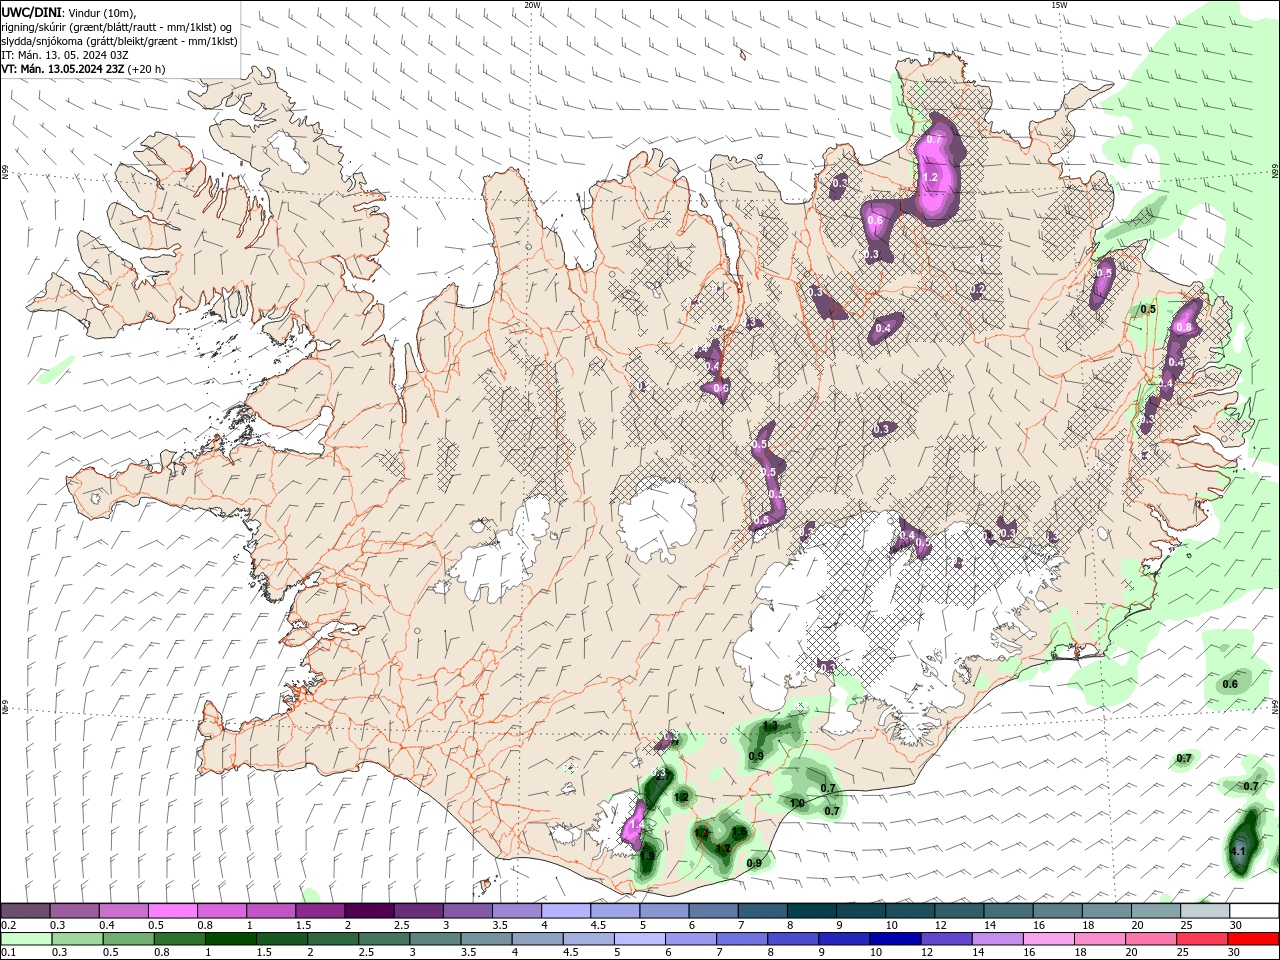The width and height of the screenshot is (1280, 960).
Task: Pick the rain swatch labeled 25 in lower scale
Action: (x=1202, y=939)
